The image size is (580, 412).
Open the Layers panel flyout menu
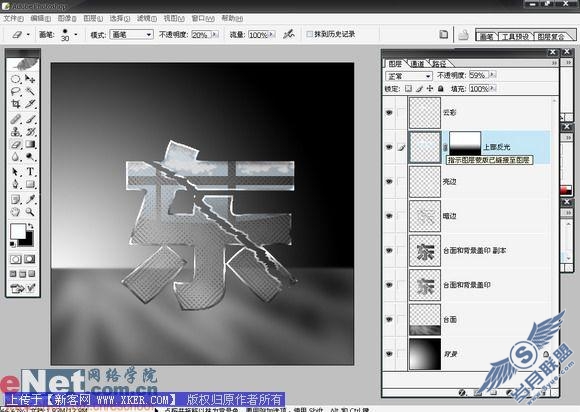point(554,63)
